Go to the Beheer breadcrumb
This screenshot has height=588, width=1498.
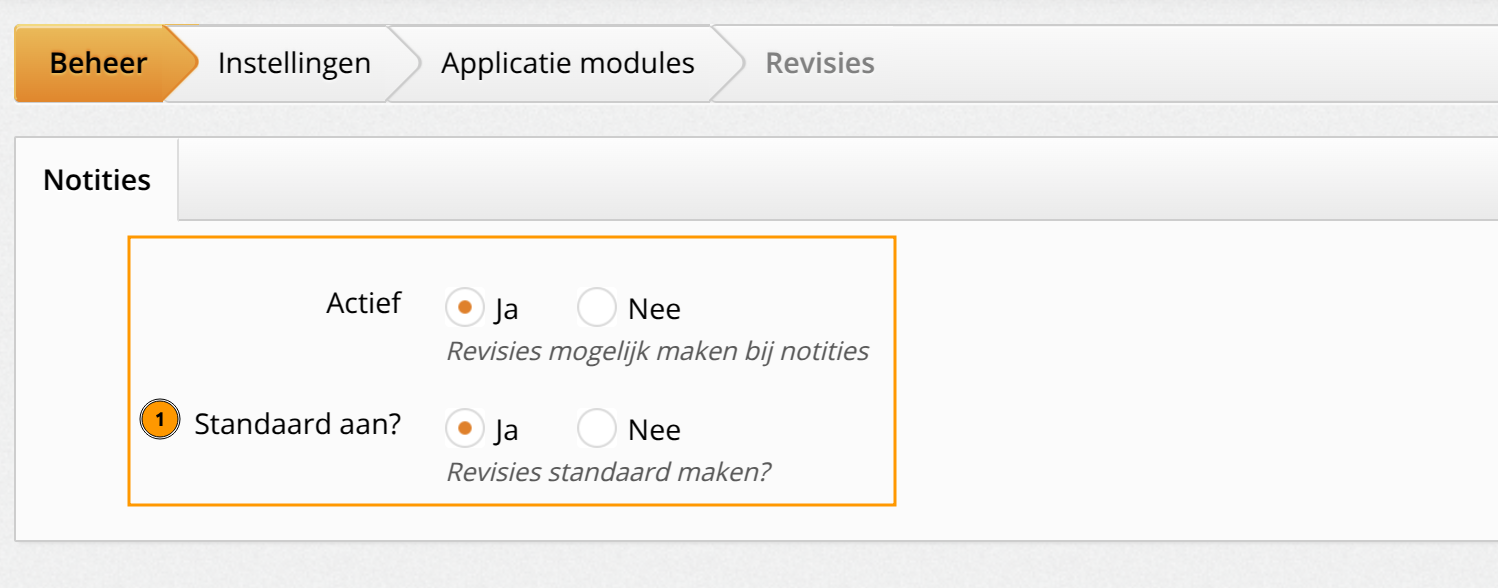(x=98, y=63)
